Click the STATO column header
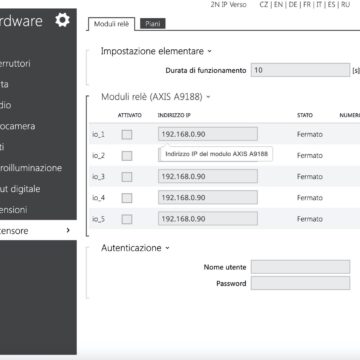Screen dimensions: 360x360 [305, 115]
